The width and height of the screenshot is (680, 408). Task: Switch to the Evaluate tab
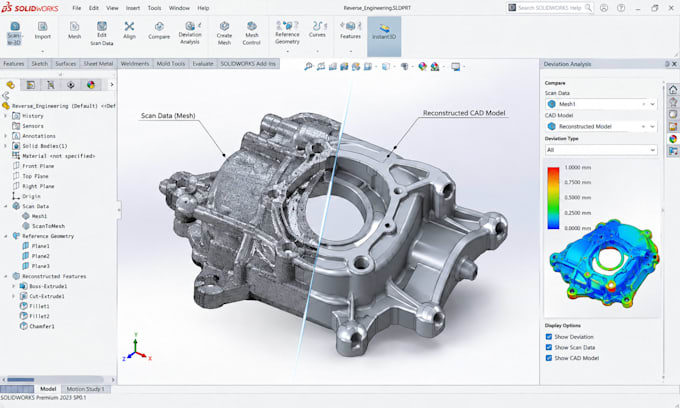pos(203,64)
